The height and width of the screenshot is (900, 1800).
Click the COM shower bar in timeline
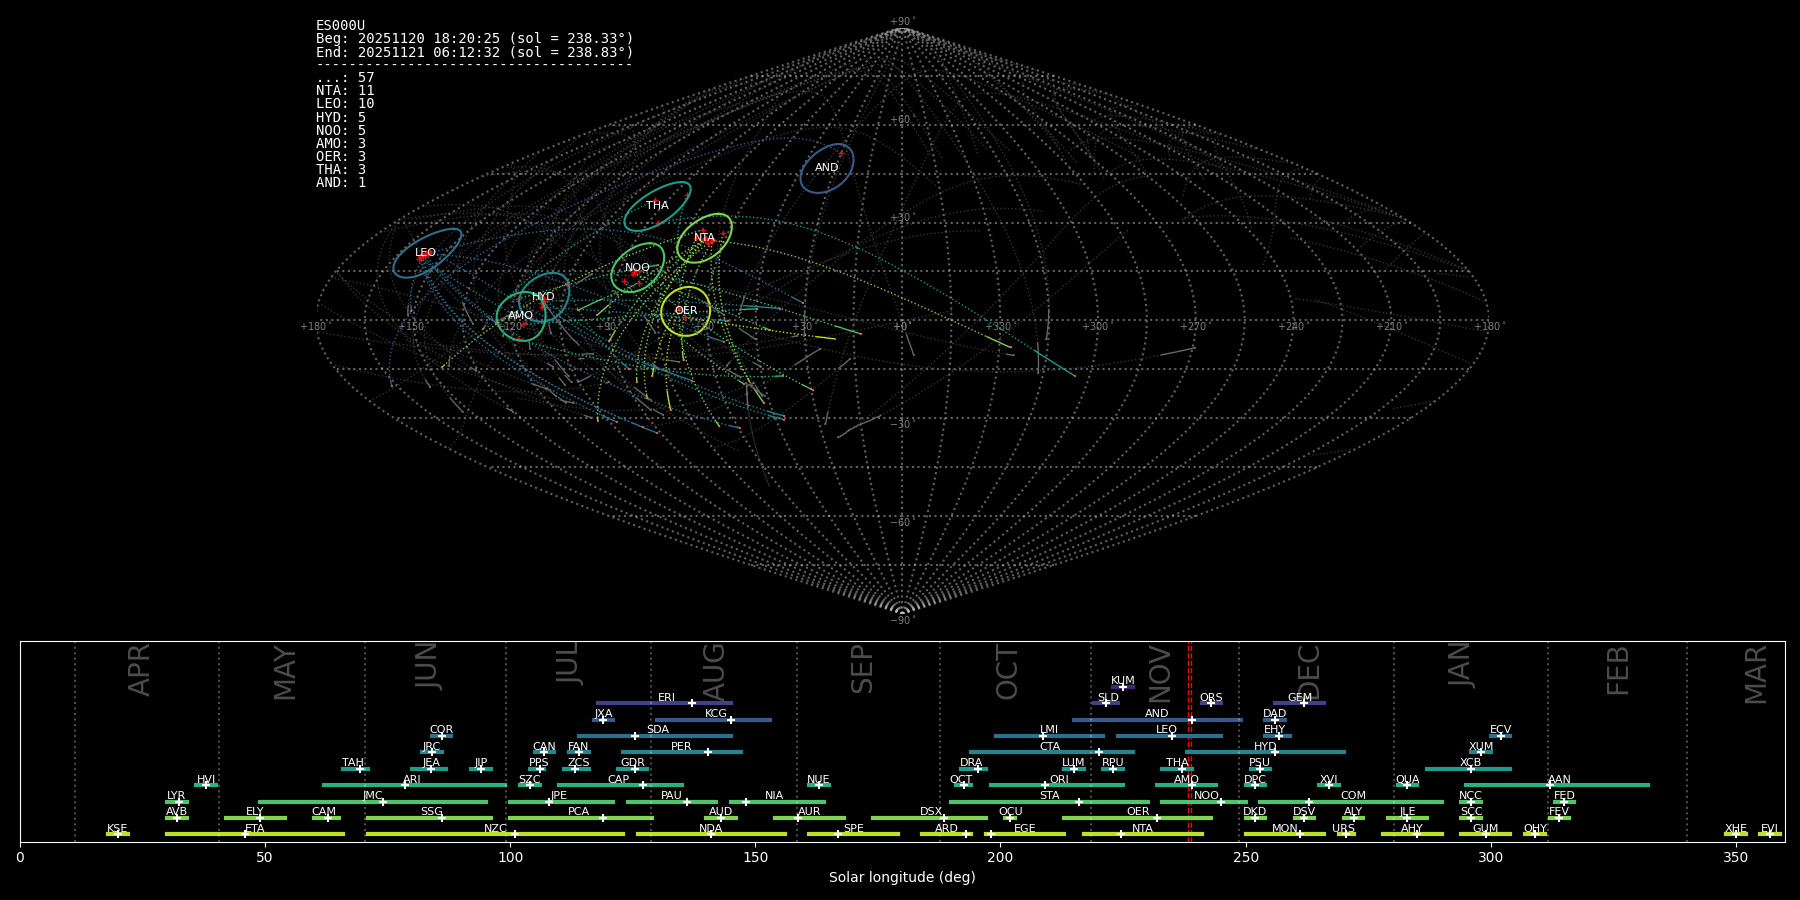tap(1351, 802)
